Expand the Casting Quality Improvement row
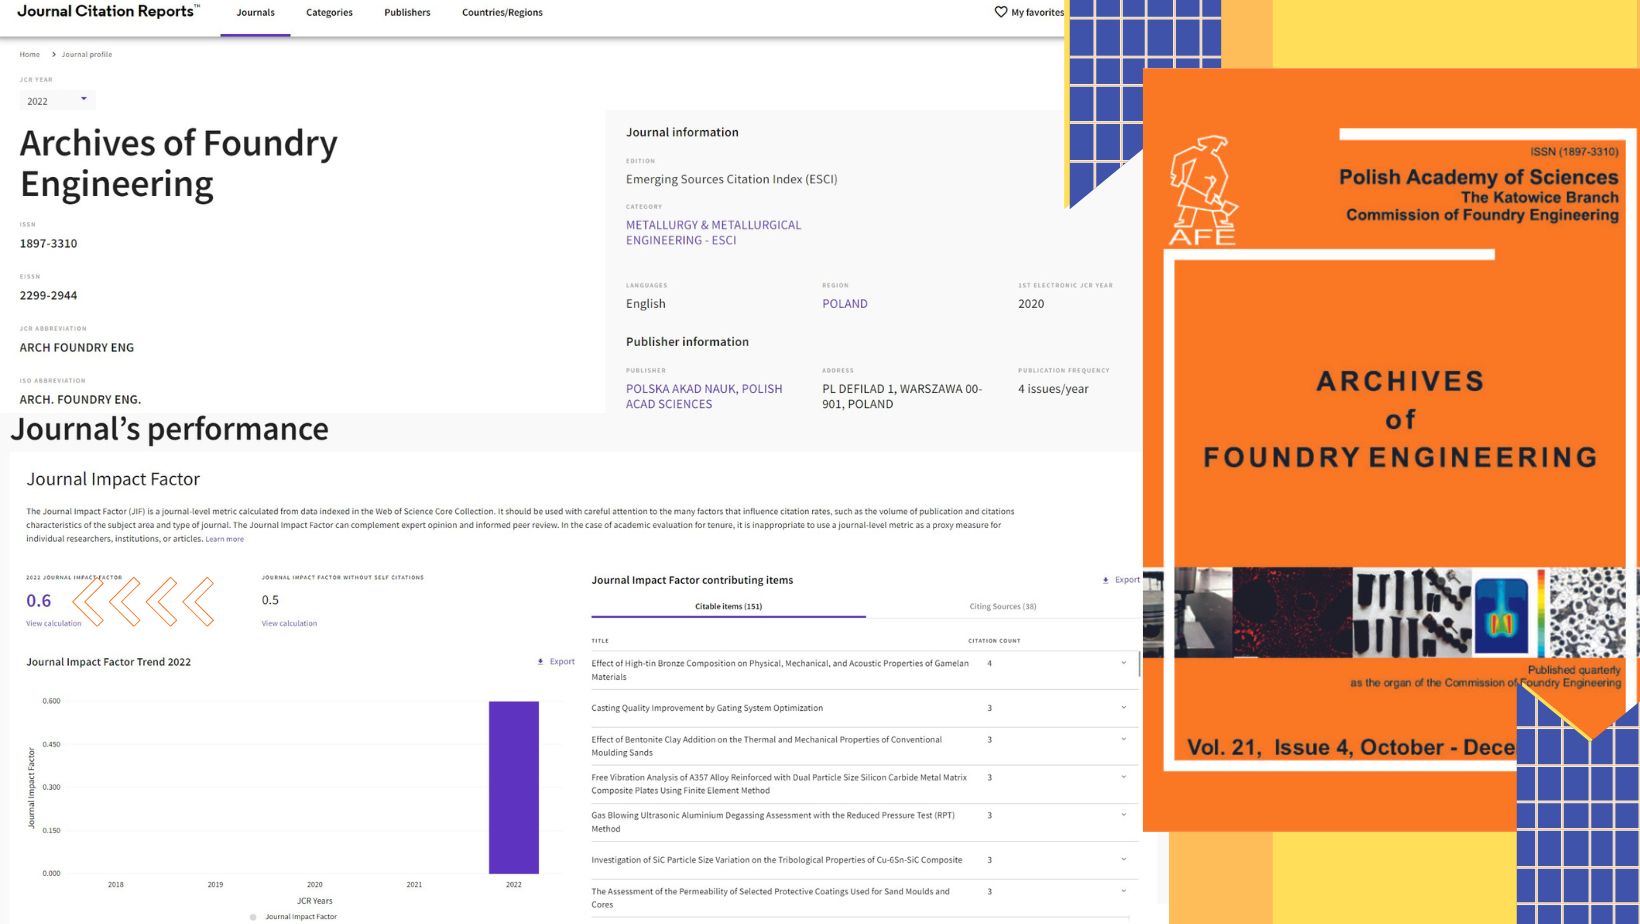The height and width of the screenshot is (924, 1640). click(1124, 708)
